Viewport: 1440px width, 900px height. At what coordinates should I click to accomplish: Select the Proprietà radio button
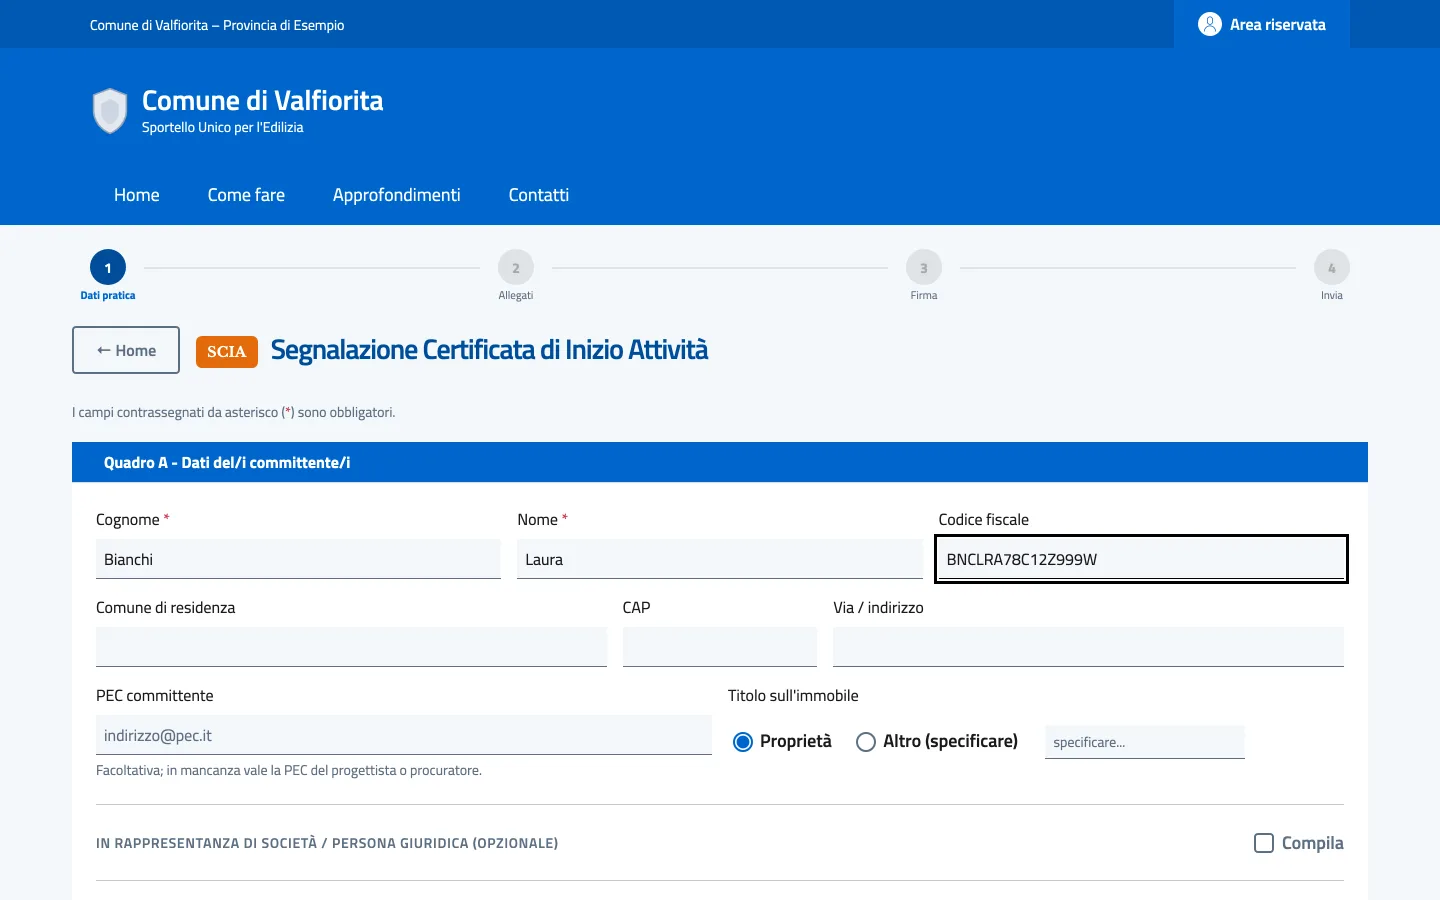[x=743, y=742]
